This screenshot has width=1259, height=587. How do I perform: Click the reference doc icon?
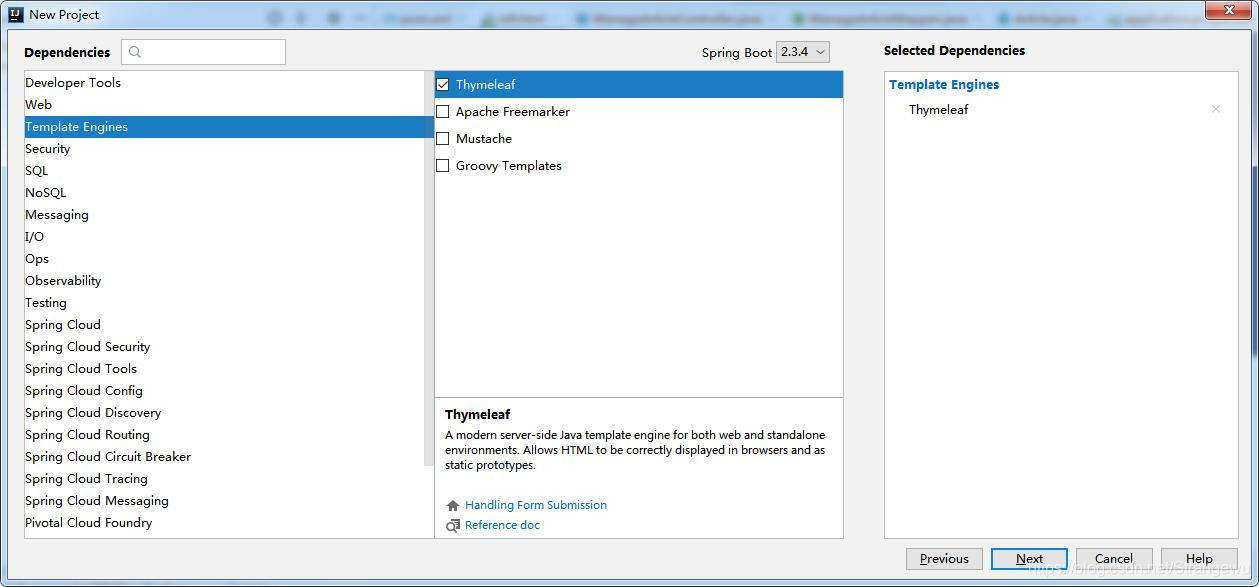453,525
